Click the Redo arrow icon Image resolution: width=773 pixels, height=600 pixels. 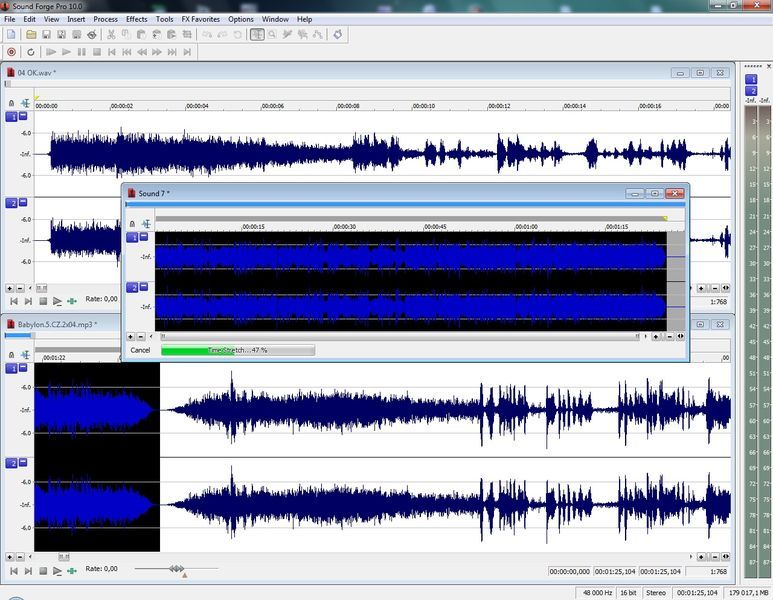(222, 35)
